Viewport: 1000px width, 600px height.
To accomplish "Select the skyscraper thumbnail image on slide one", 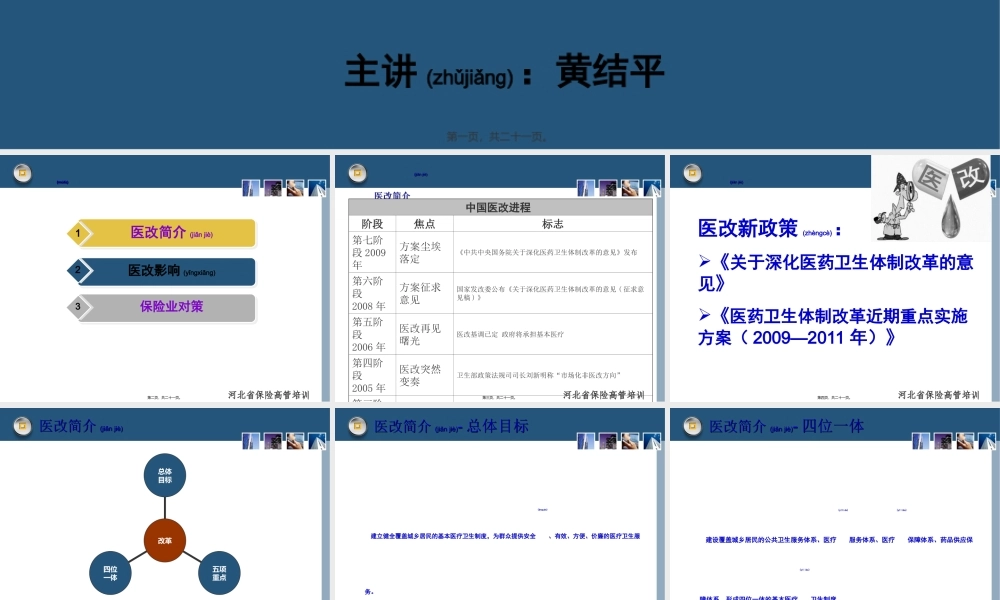I will click(x=250, y=188).
